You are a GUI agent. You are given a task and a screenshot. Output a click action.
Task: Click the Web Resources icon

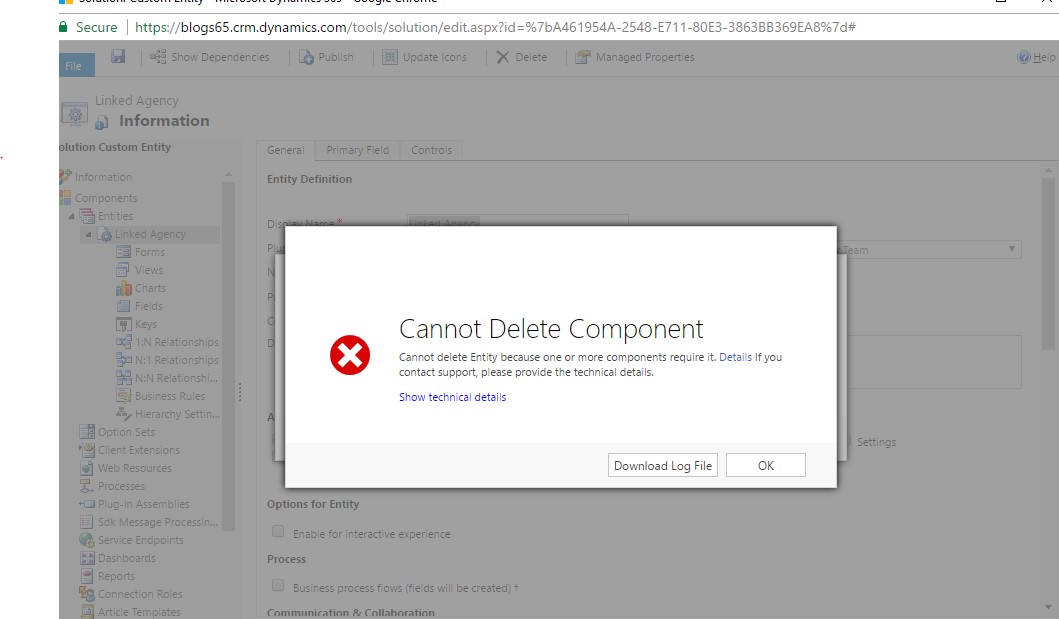pyautogui.click(x=87, y=468)
